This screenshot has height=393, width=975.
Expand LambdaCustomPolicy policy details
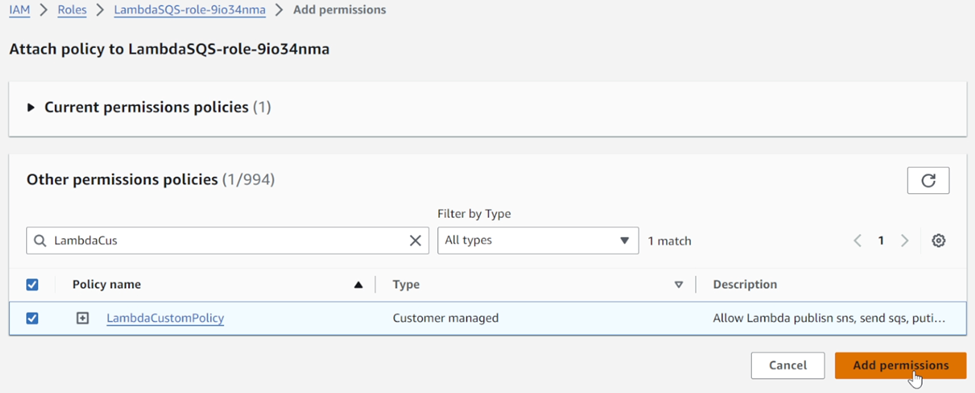(x=82, y=318)
